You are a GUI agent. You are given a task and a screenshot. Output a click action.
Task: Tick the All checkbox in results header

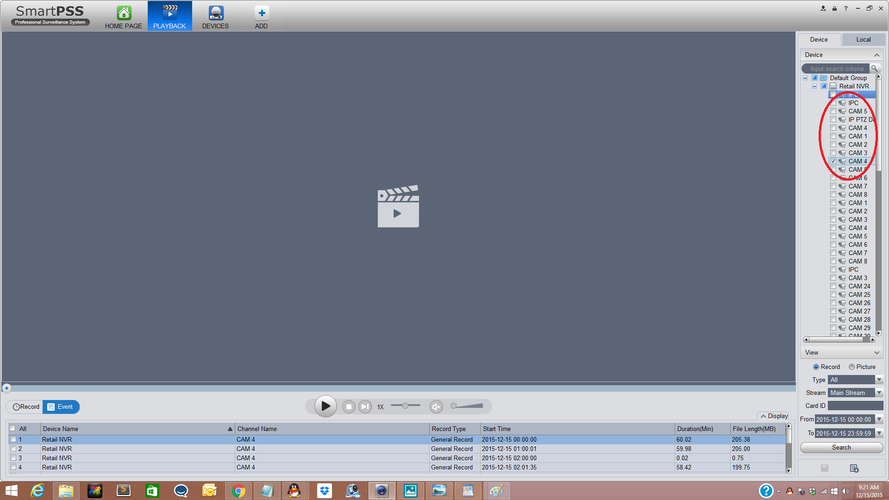pos(13,428)
